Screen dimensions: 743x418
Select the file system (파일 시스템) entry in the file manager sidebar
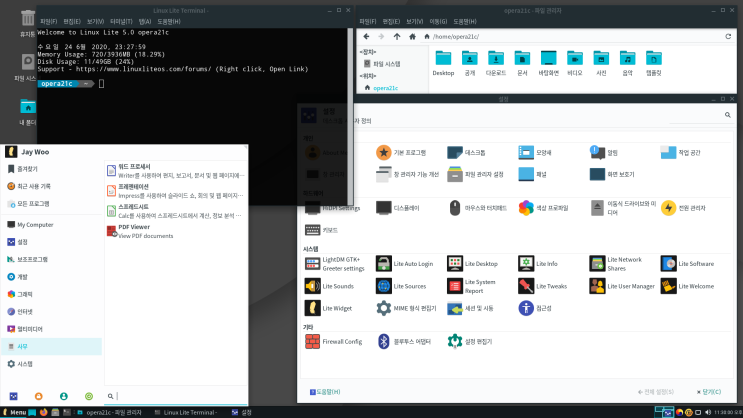point(382,64)
